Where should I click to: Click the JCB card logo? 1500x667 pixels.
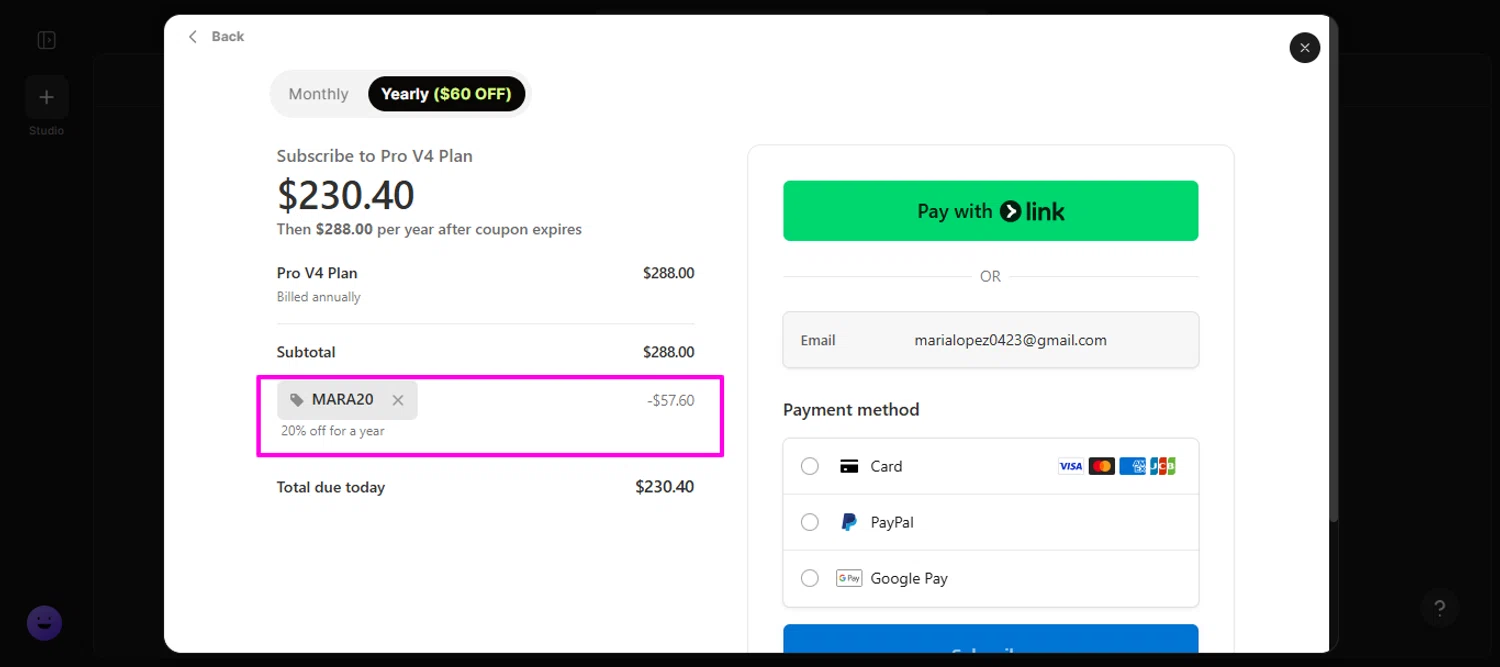tap(1163, 466)
